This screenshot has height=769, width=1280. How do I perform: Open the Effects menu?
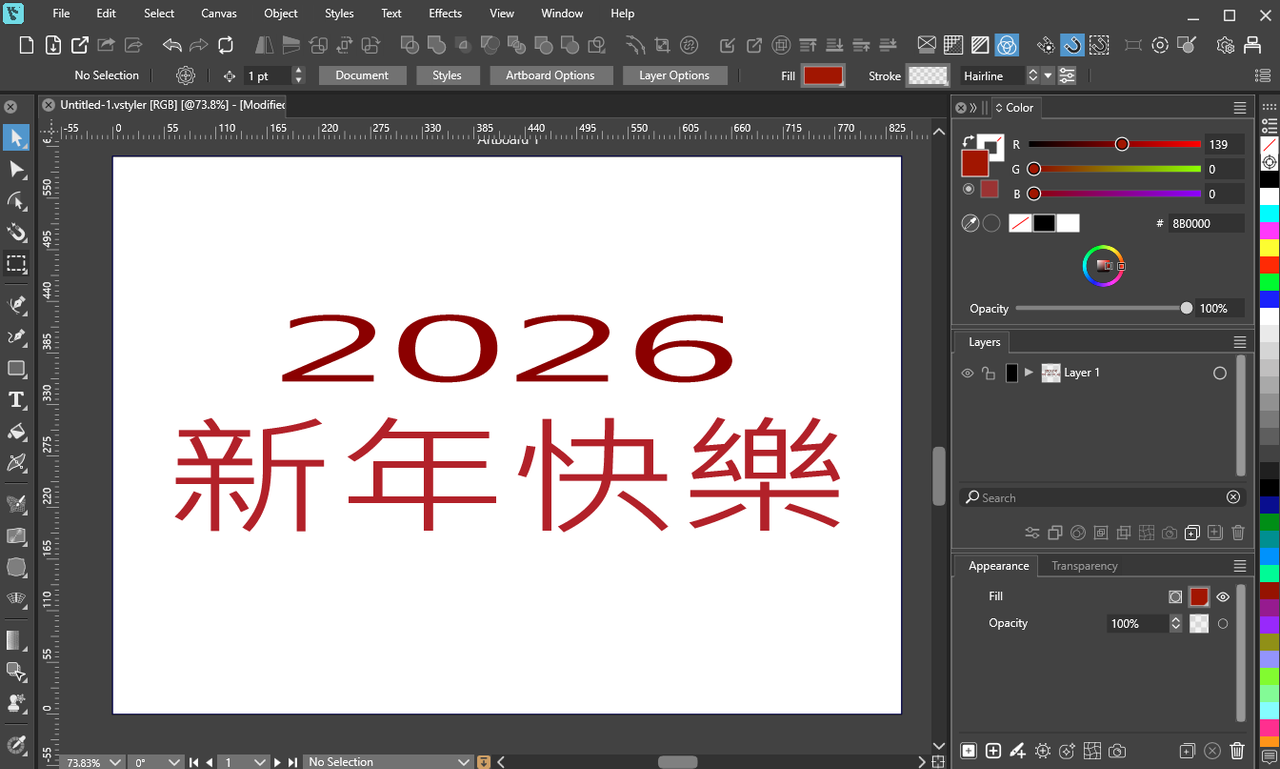444,13
